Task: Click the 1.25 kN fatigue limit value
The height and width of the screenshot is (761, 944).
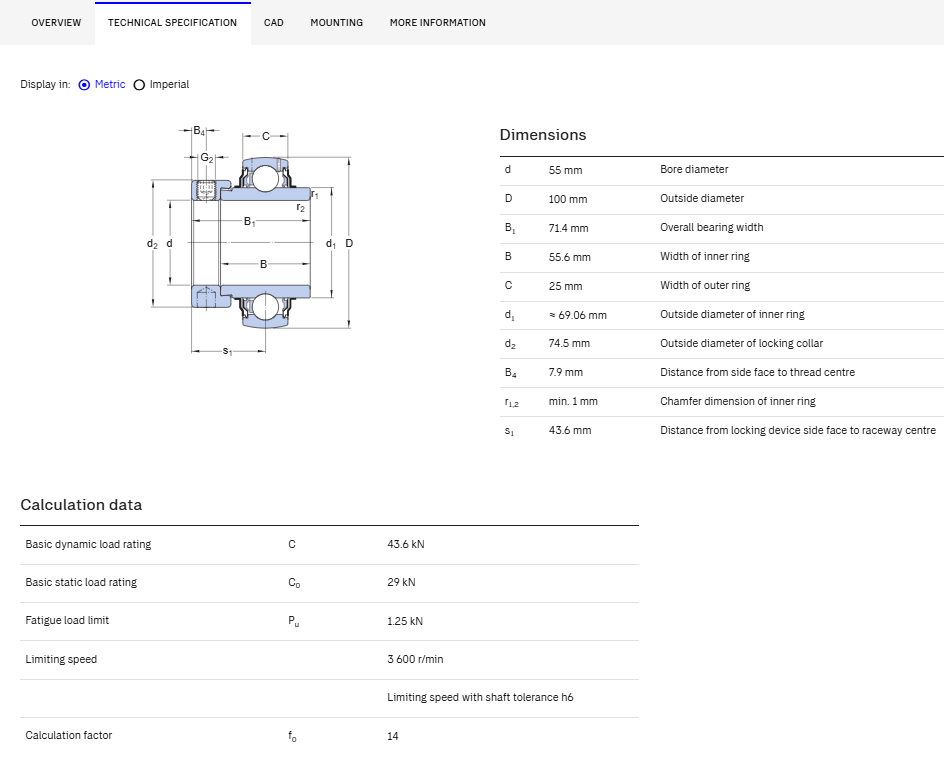Action: [405, 621]
